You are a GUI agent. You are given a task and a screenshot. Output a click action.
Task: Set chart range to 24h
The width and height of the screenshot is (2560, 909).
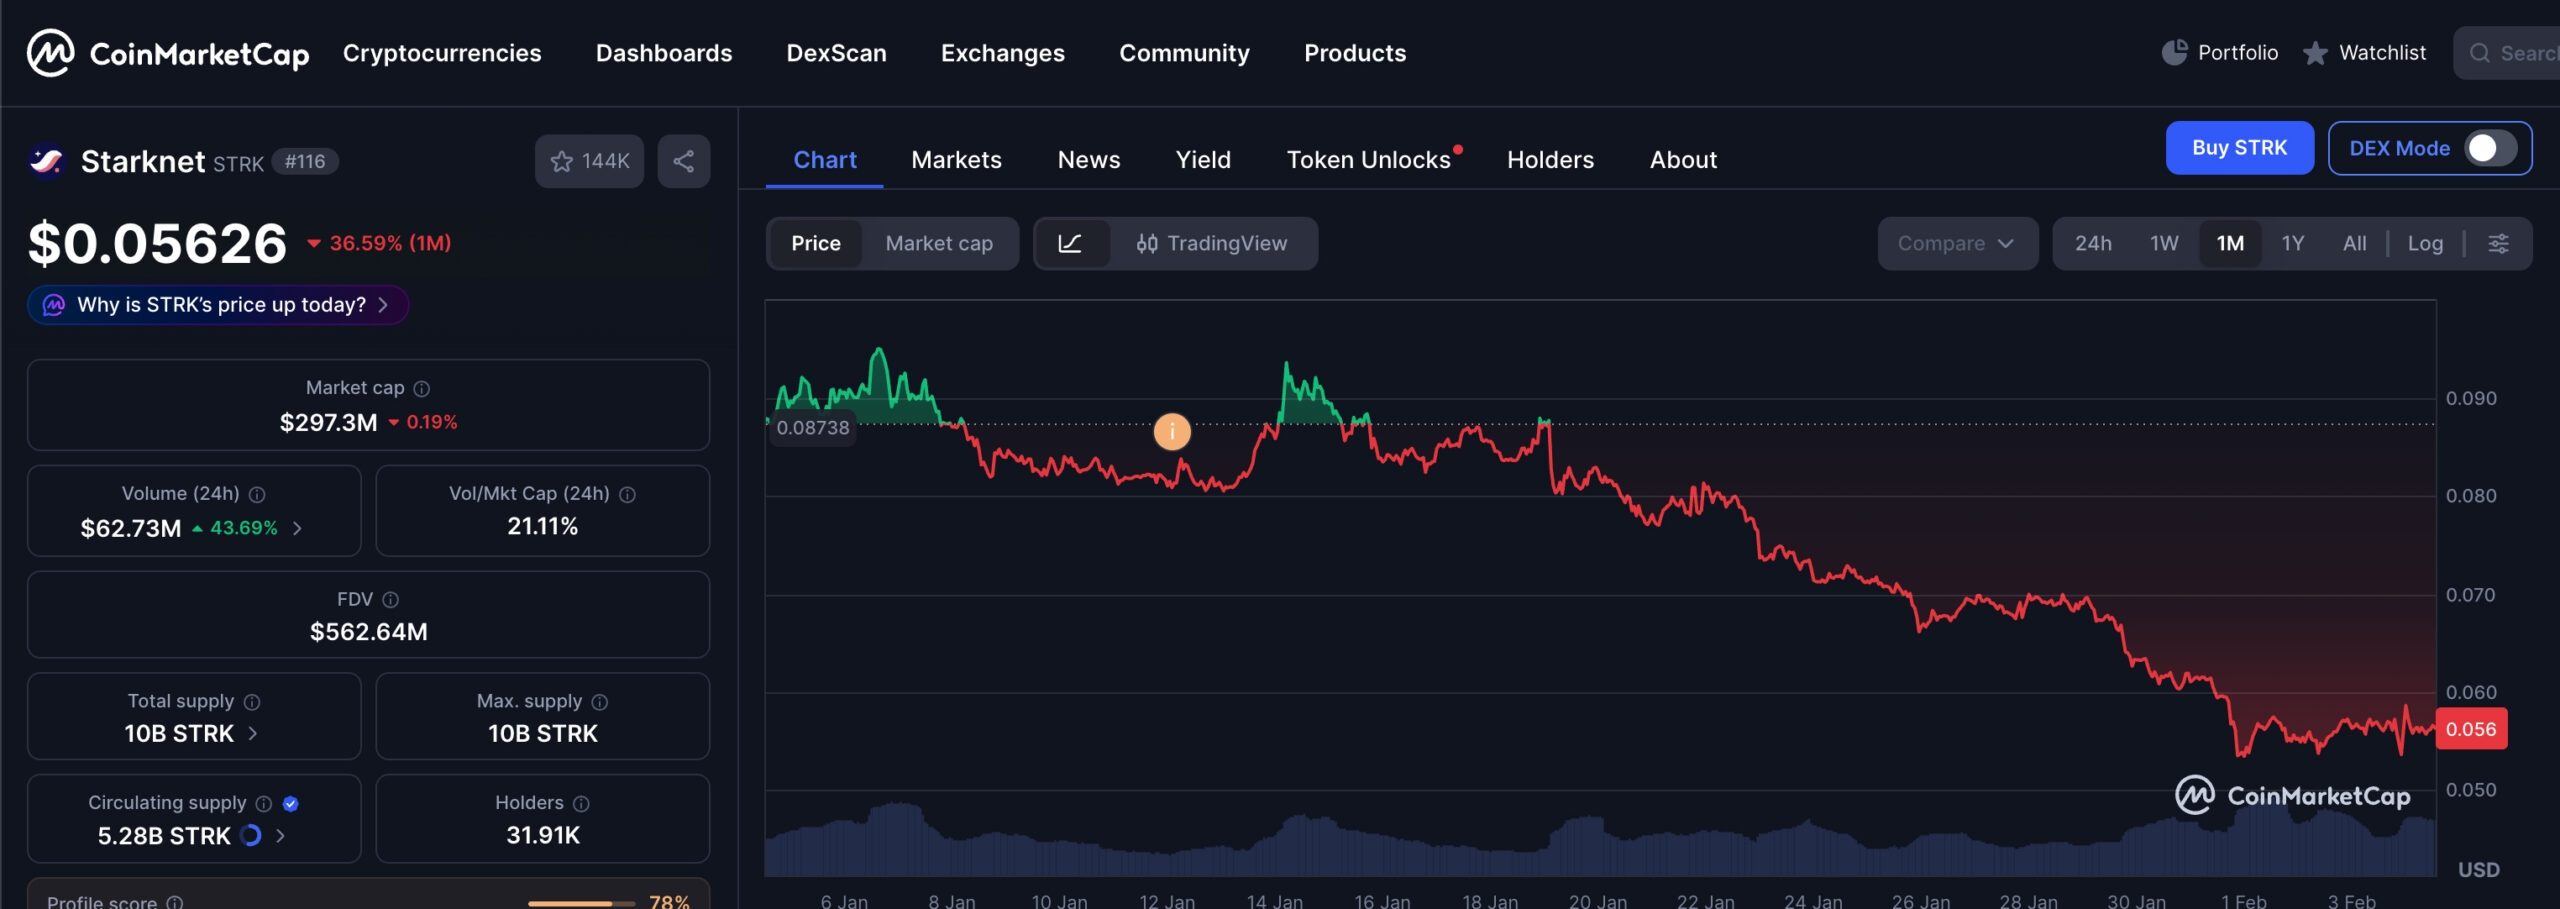click(x=2093, y=243)
